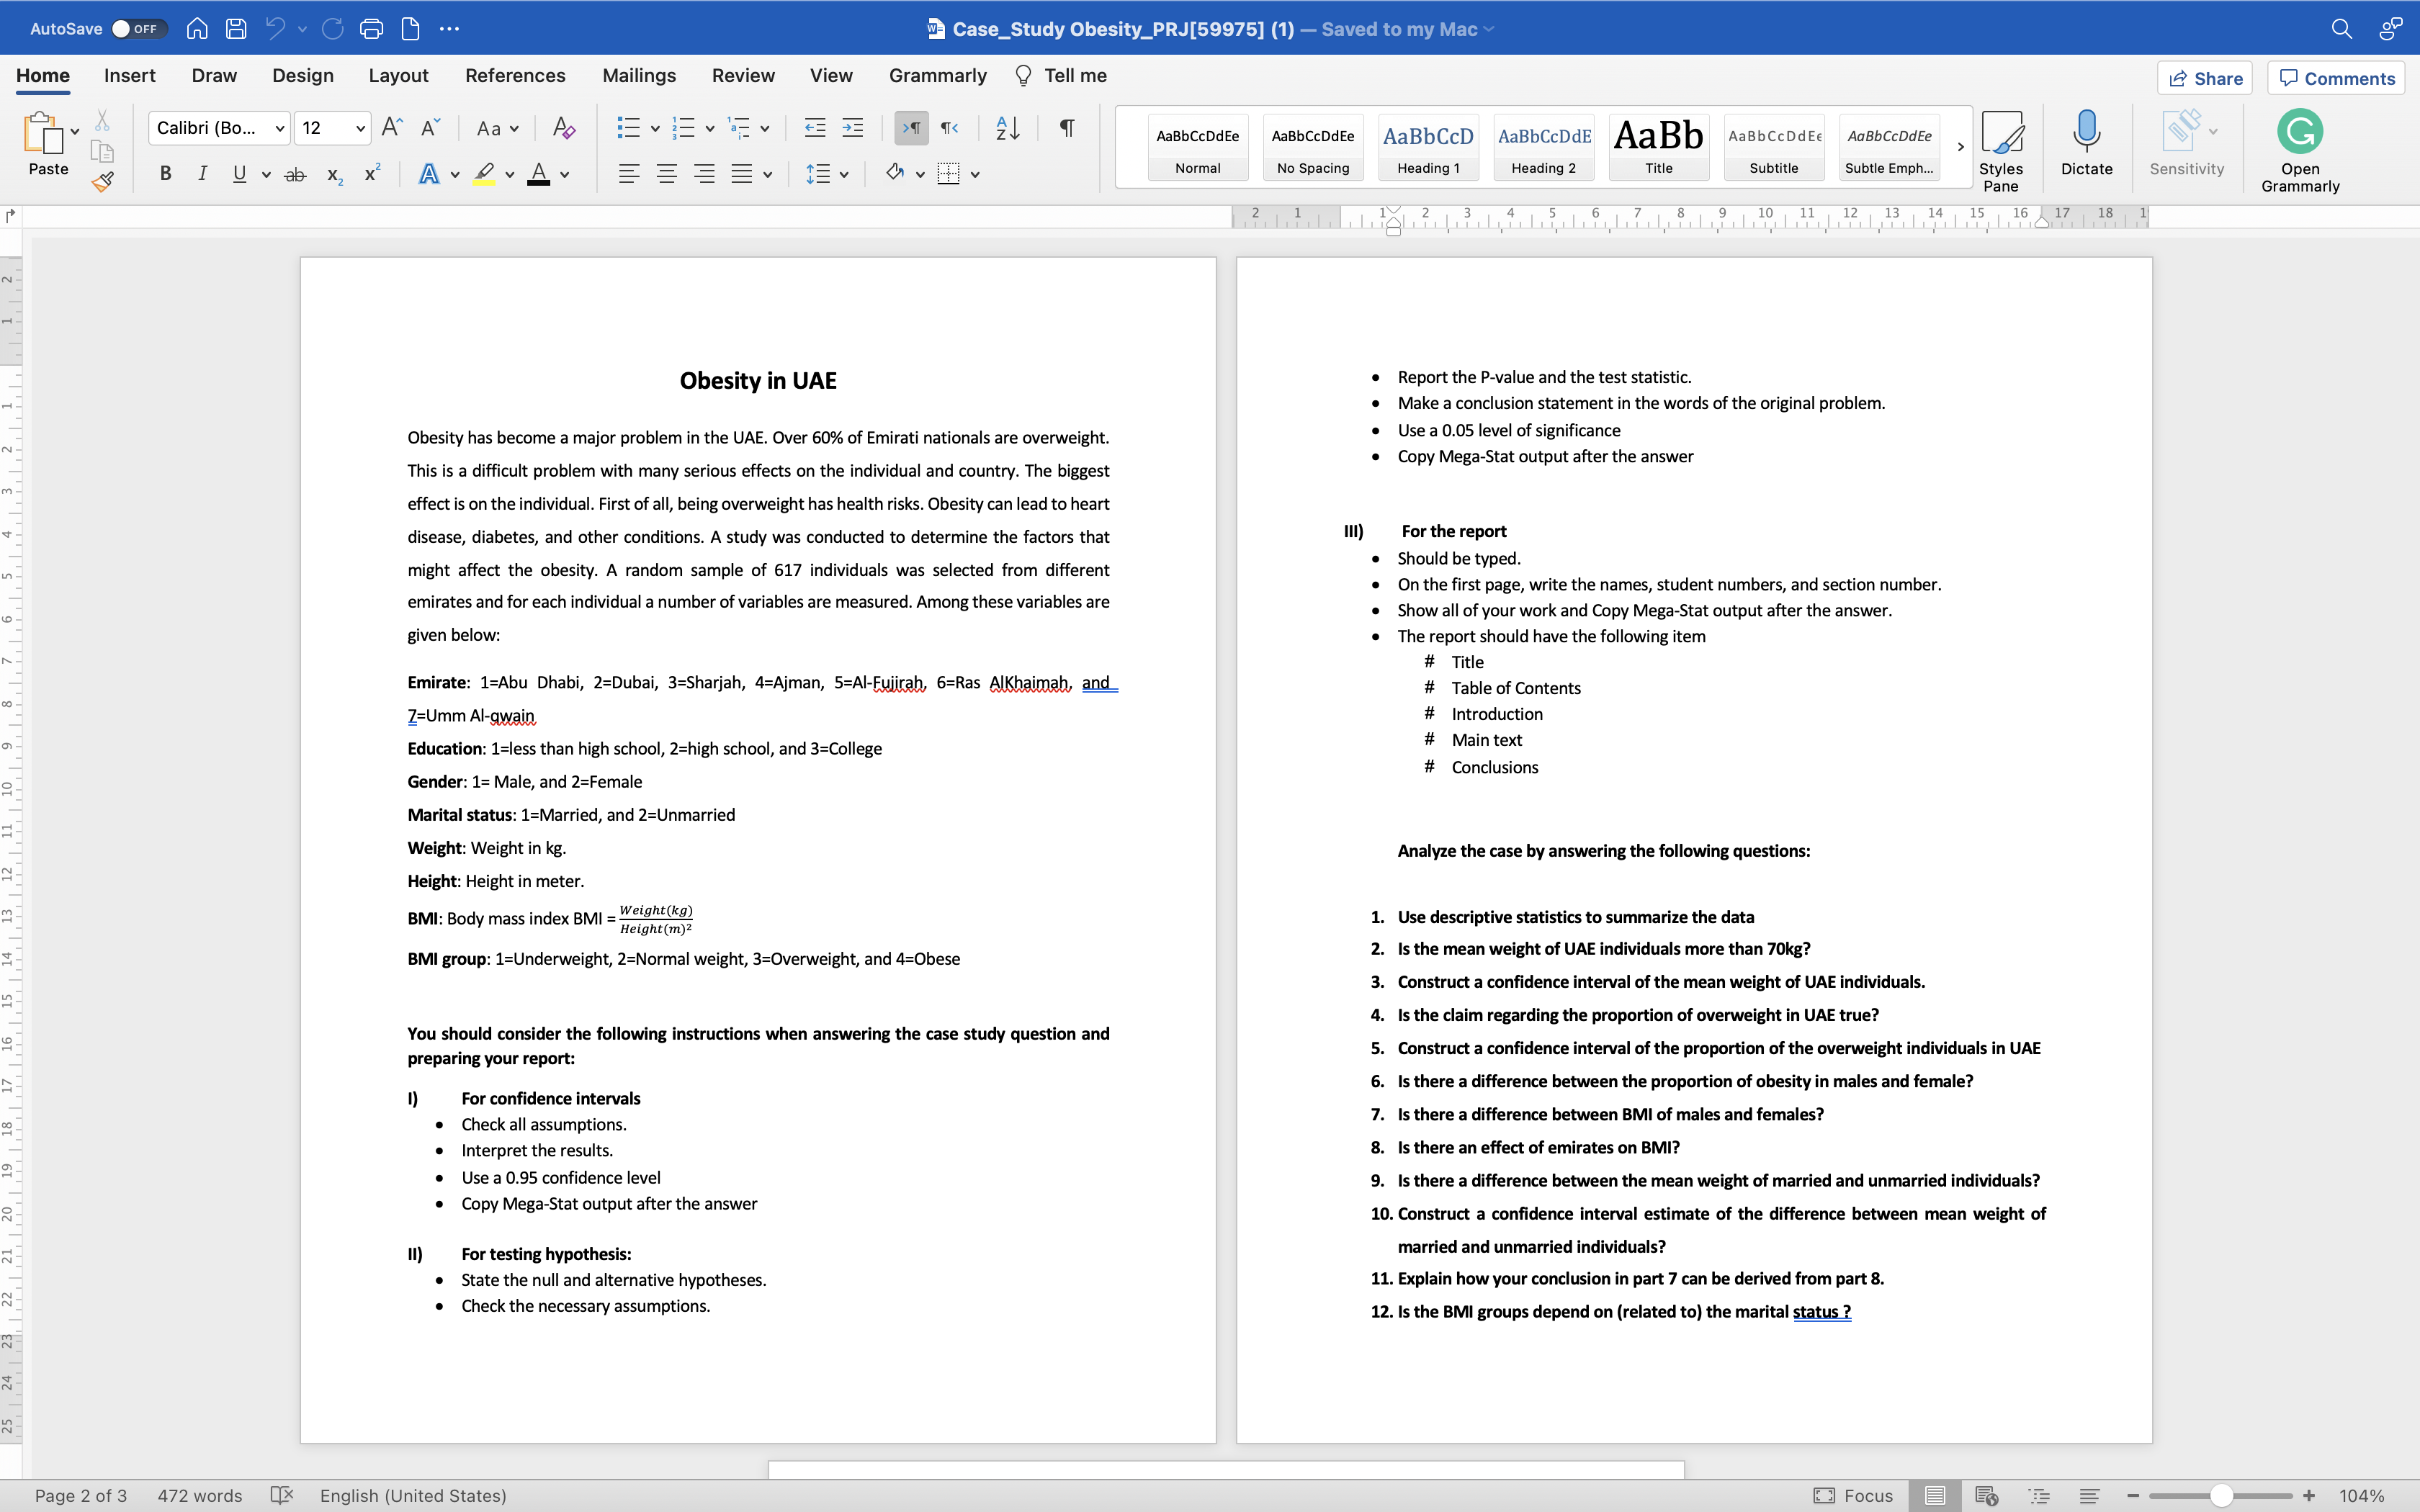Decrease font size with the smaller A icon

click(430, 127)
